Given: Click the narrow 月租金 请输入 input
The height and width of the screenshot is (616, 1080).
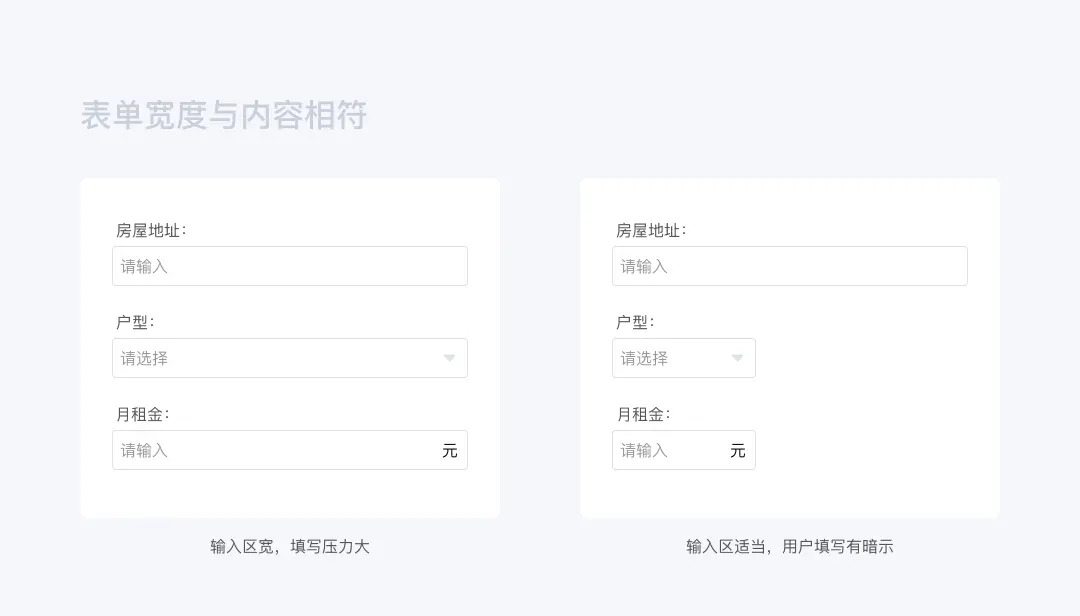Looking at the screenshot, I should 684,450.
